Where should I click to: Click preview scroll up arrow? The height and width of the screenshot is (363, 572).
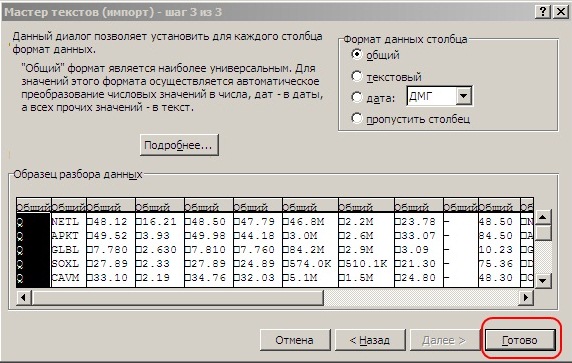tap(543, 217)
